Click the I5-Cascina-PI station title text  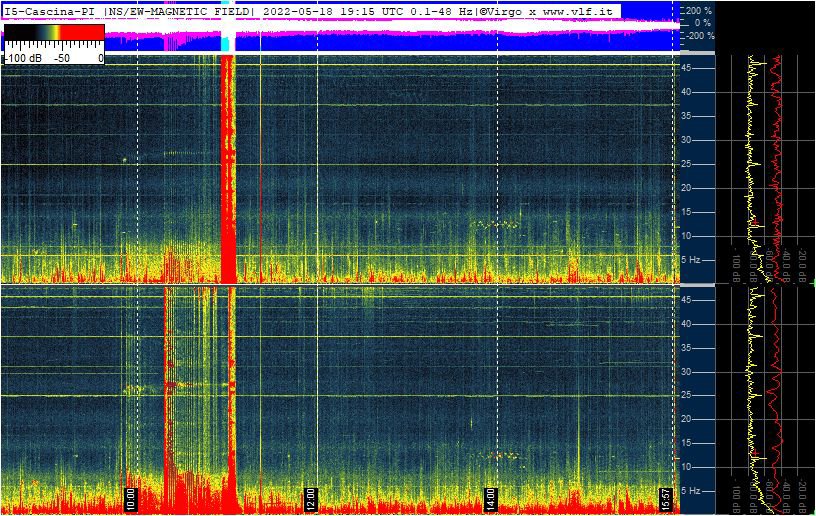50,10
